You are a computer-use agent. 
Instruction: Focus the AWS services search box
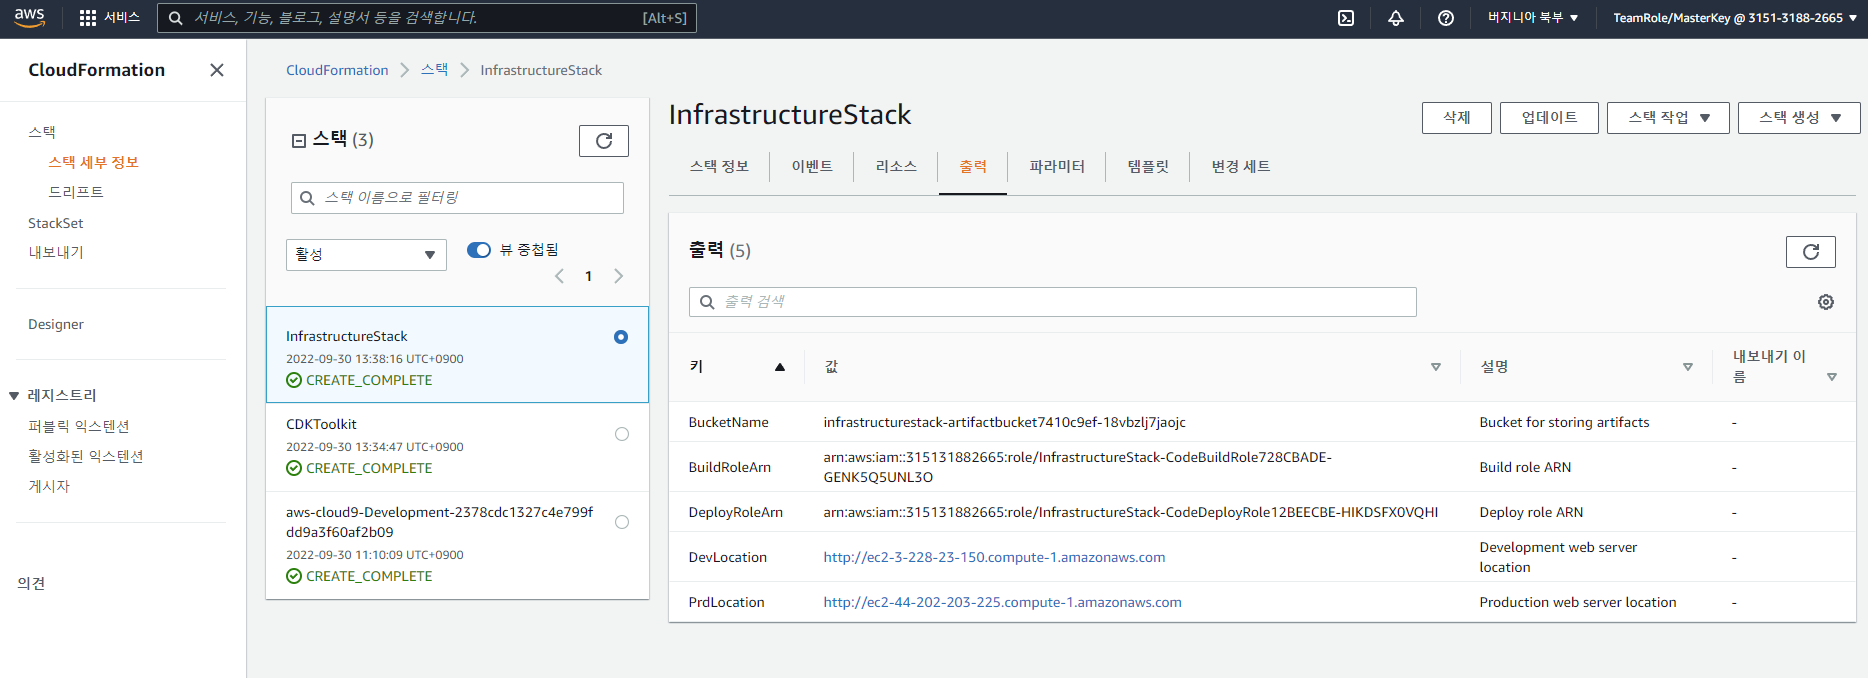point(427,18)
